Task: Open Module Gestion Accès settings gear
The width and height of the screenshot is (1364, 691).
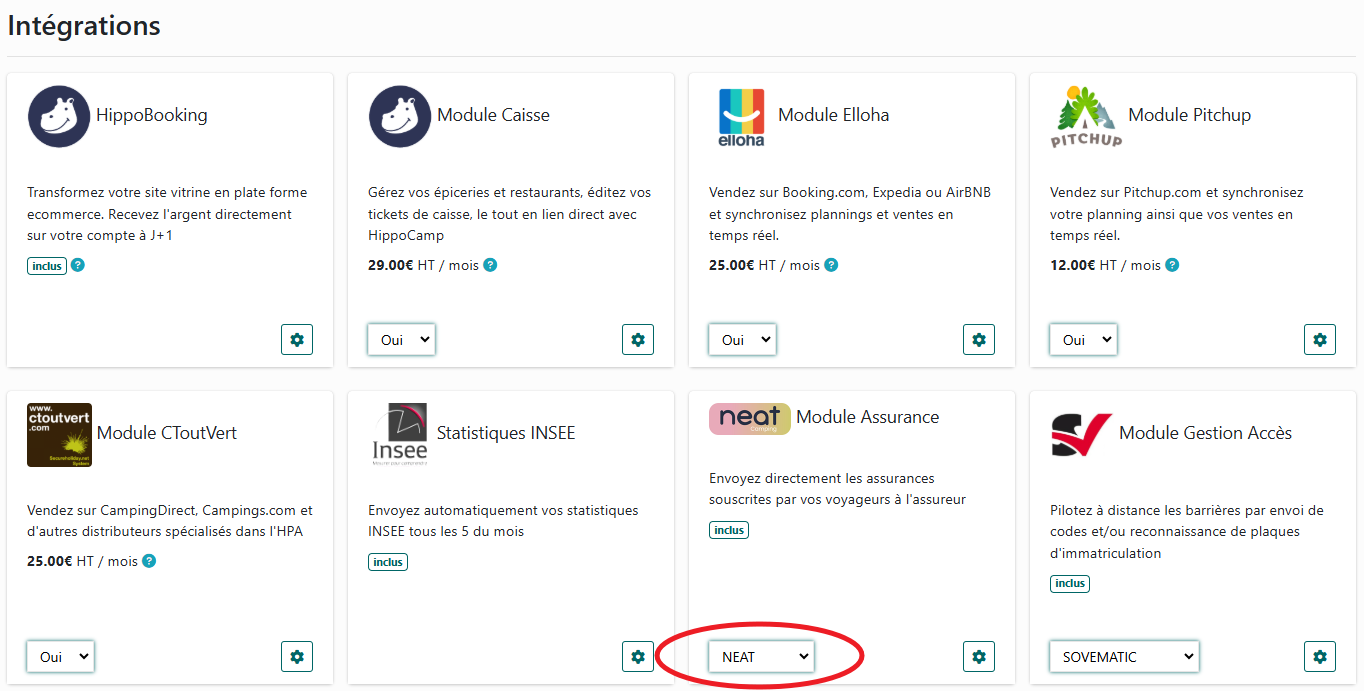Action: tap(1320, 657)
